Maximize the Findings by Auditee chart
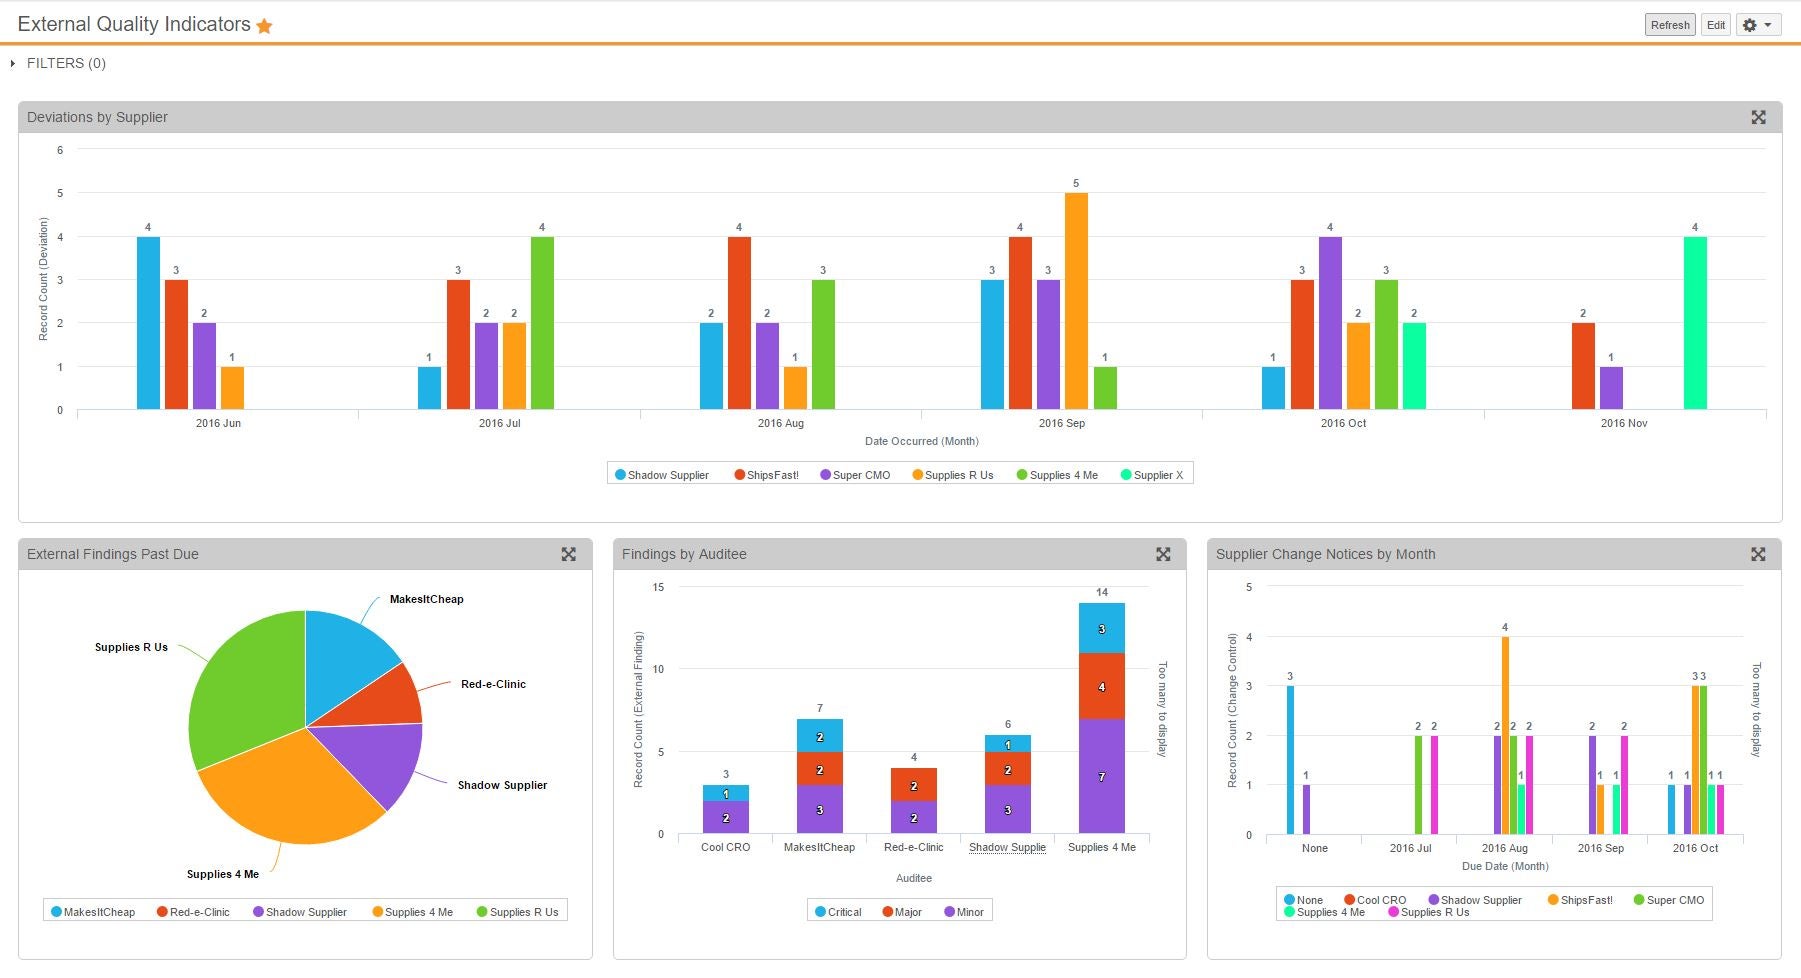 point(1163,554)
